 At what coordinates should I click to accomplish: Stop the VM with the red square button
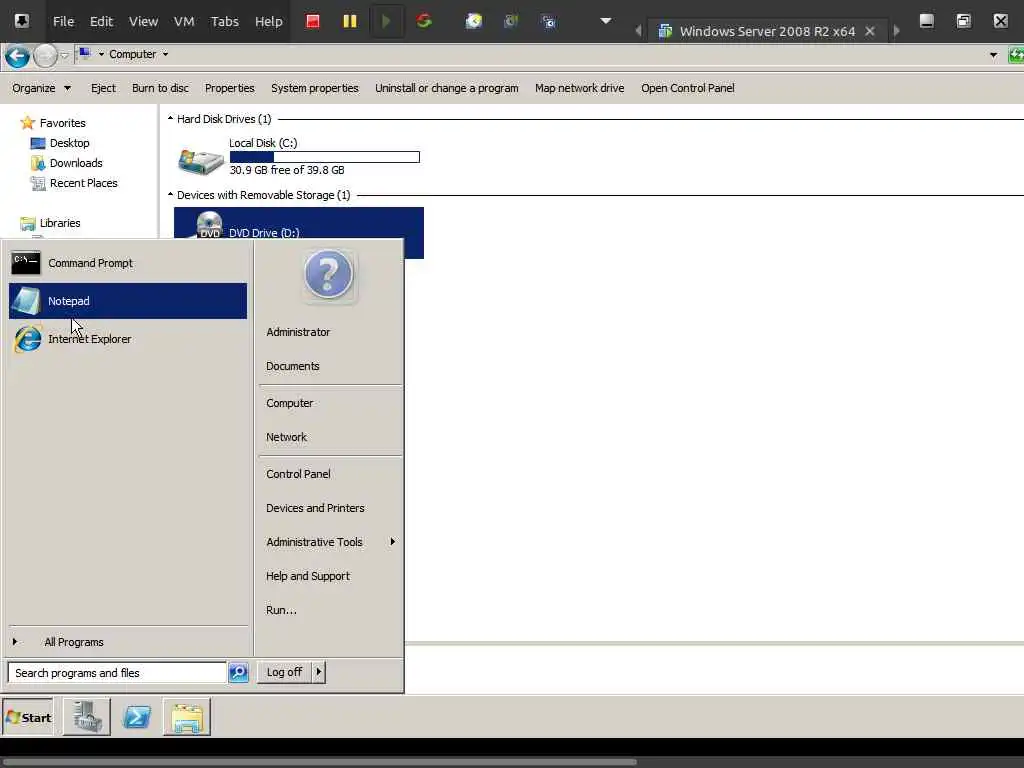[313, 22]
